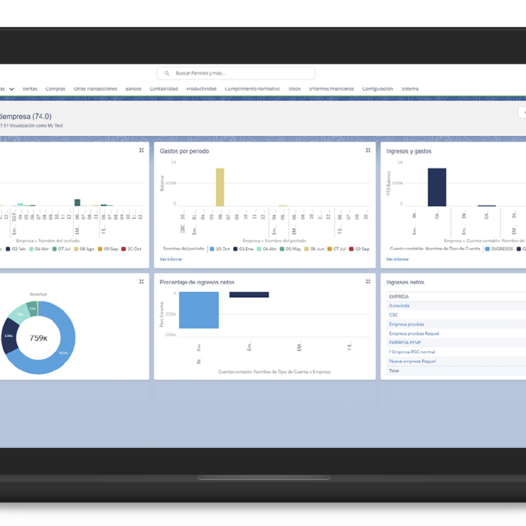Click the Ingresos y gastos panel title
Image resolution: width=526 pixels, height=526 pixels.
tap(409, 151)
